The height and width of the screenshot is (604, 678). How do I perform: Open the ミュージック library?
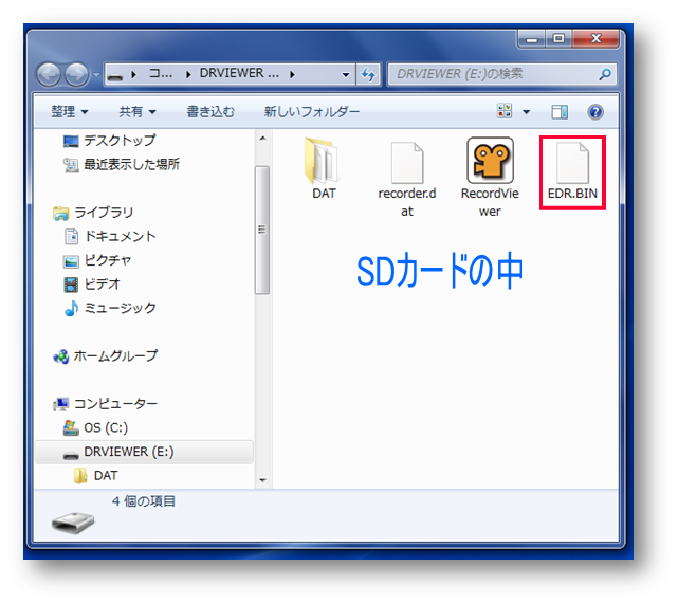(110, 308)
